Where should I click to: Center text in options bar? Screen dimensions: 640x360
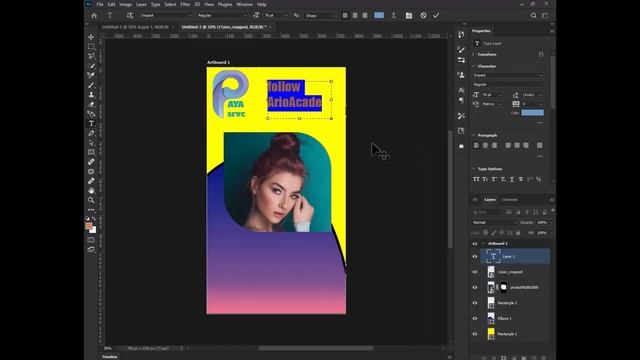click(x=355, y=16)
